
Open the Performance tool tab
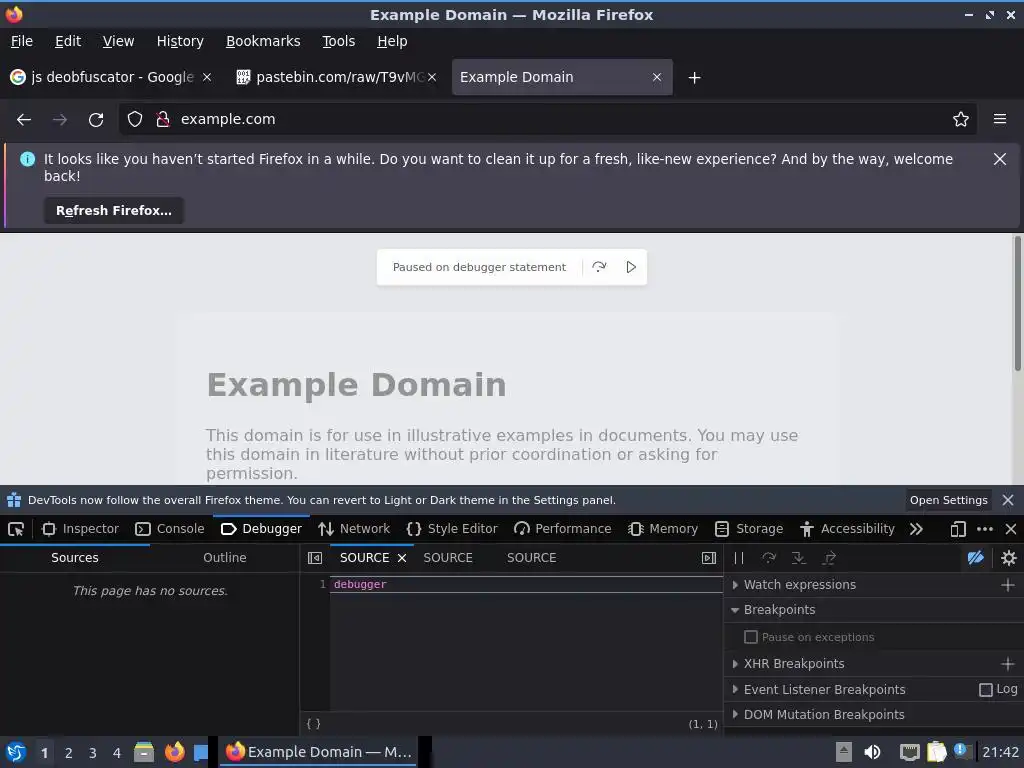563,529
